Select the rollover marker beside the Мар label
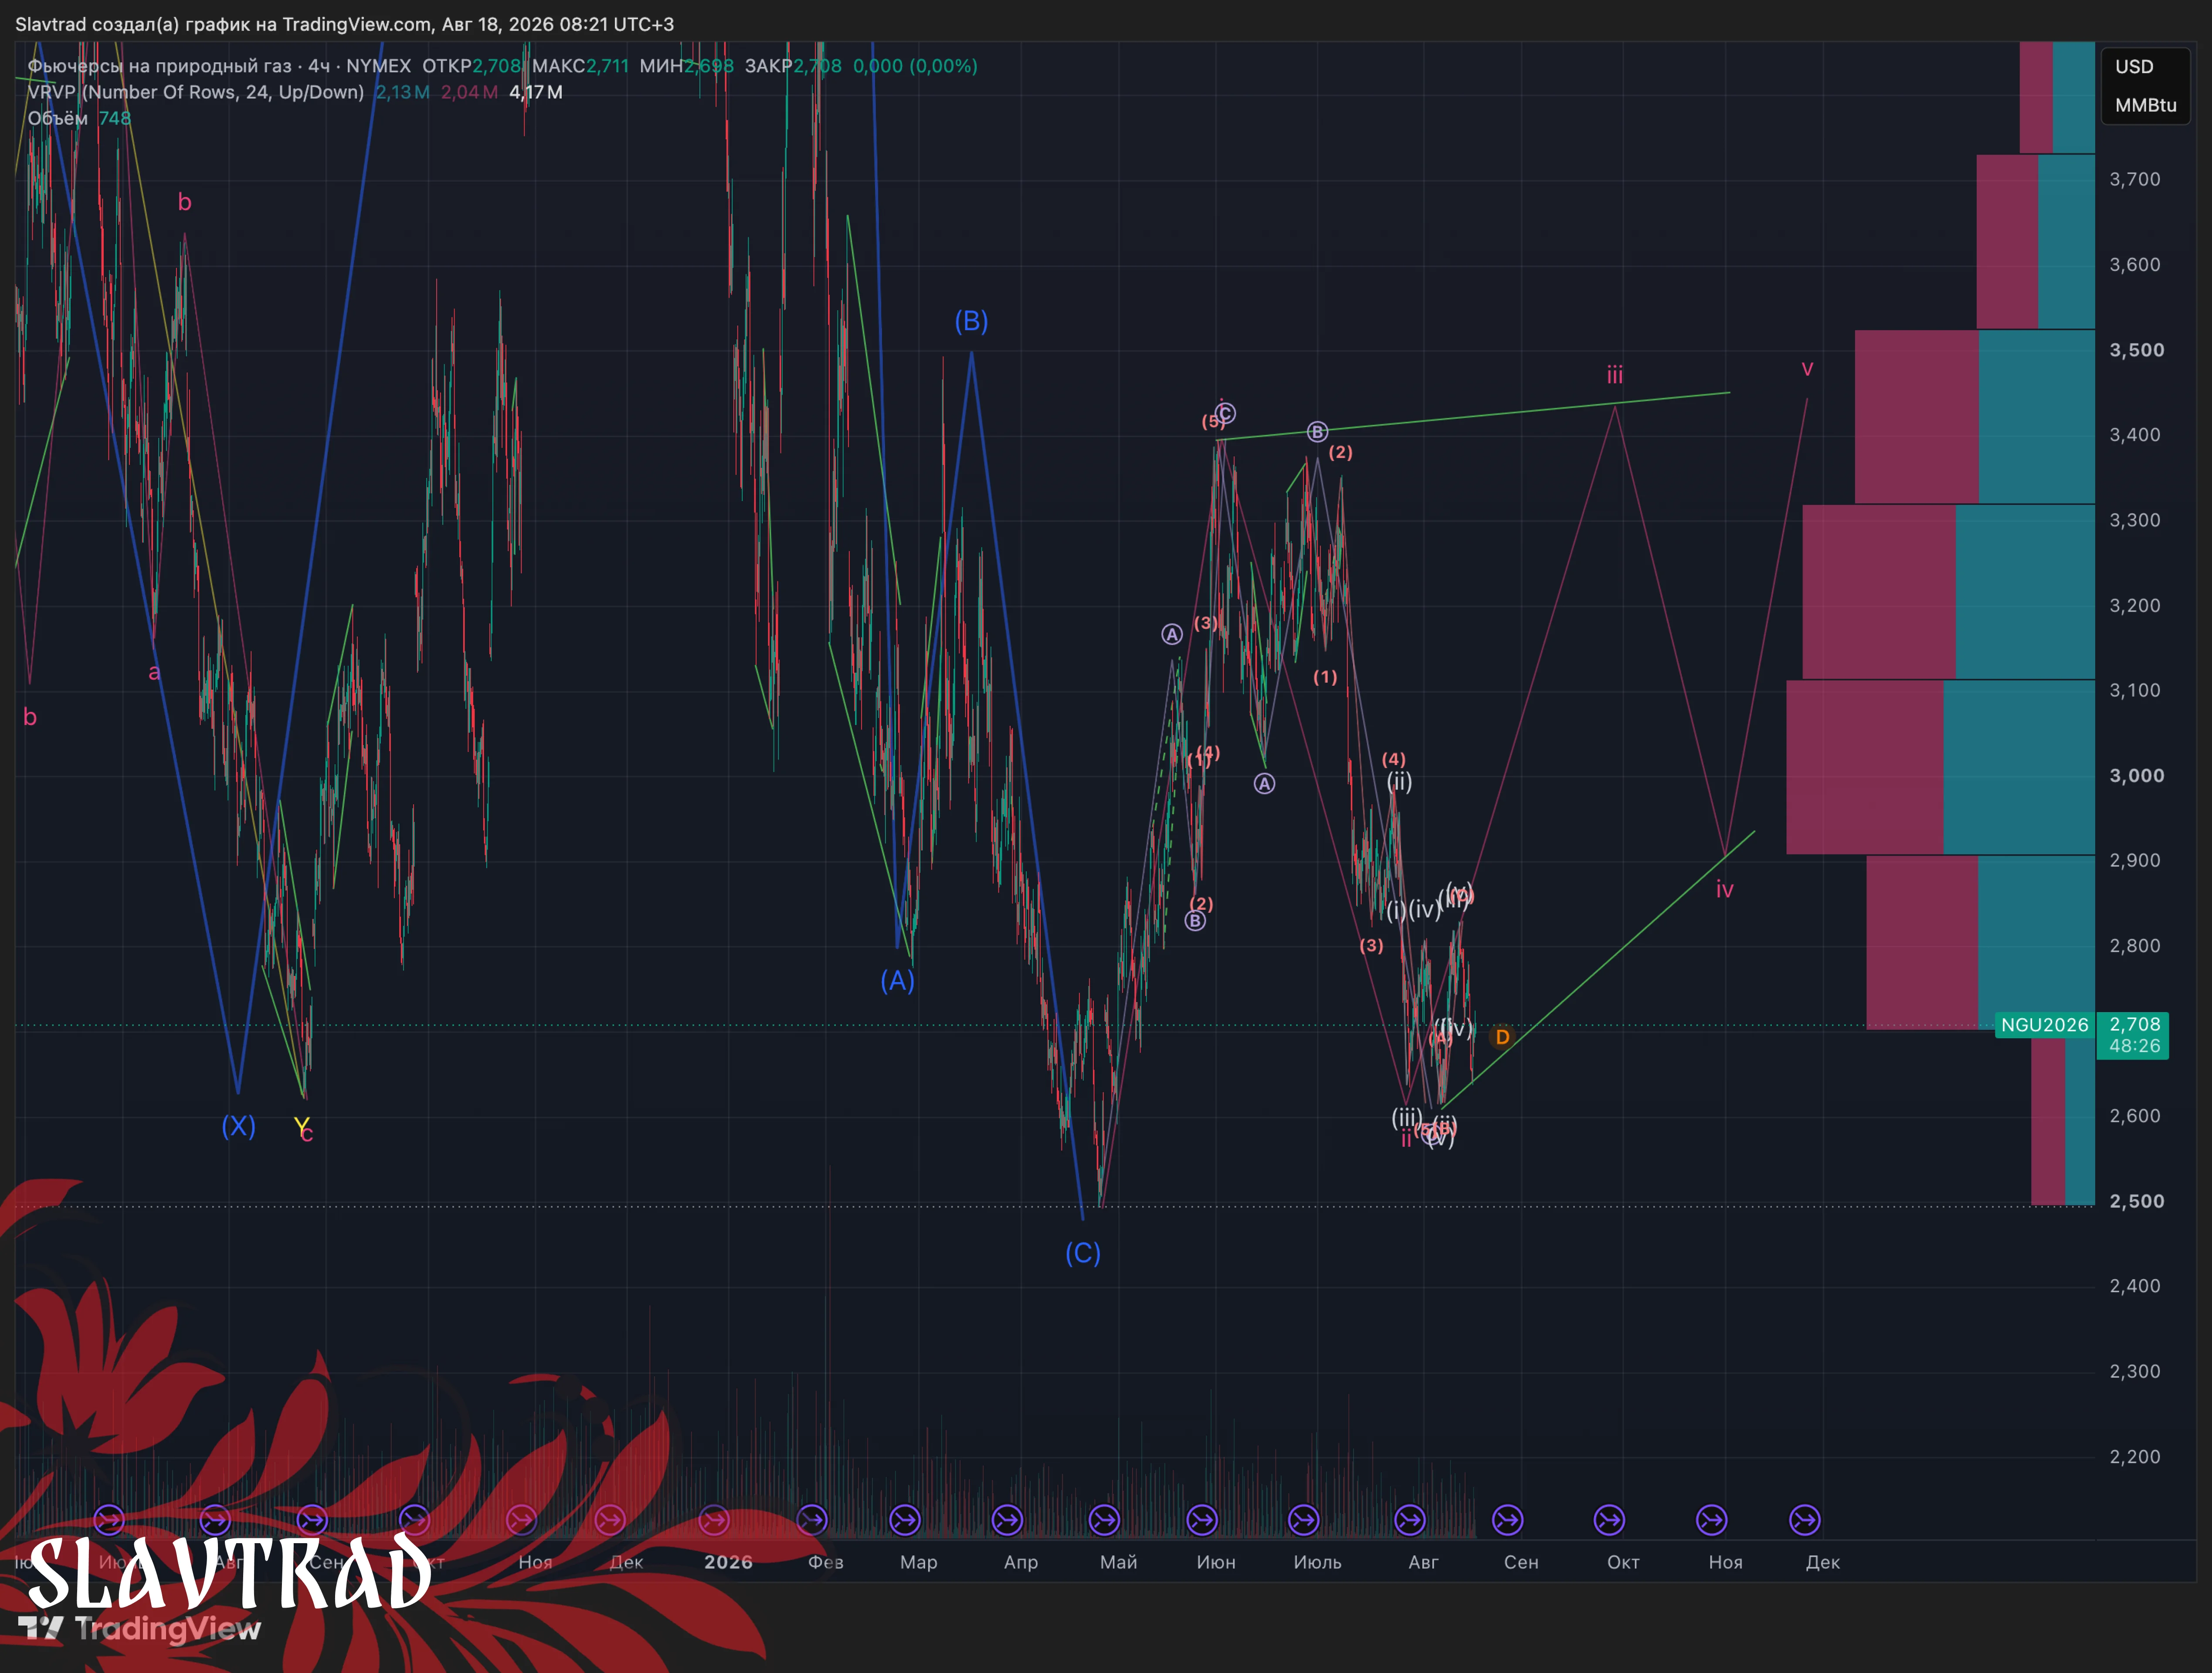This screenshot has height=1673, width=2212. tap(905, 1520)
